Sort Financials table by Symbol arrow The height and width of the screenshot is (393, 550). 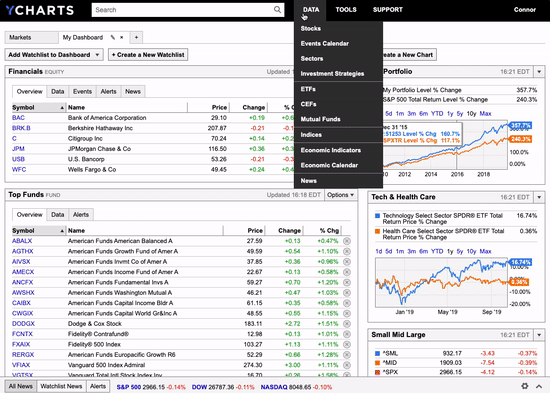pos(62,108)
